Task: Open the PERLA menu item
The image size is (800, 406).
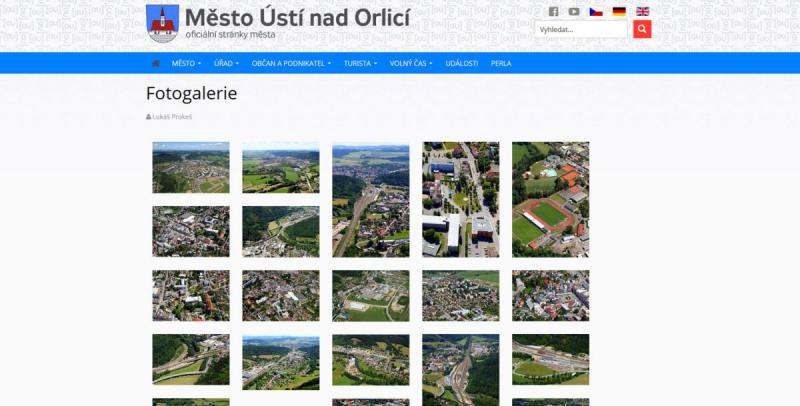Action: click(x=501, y=63)
